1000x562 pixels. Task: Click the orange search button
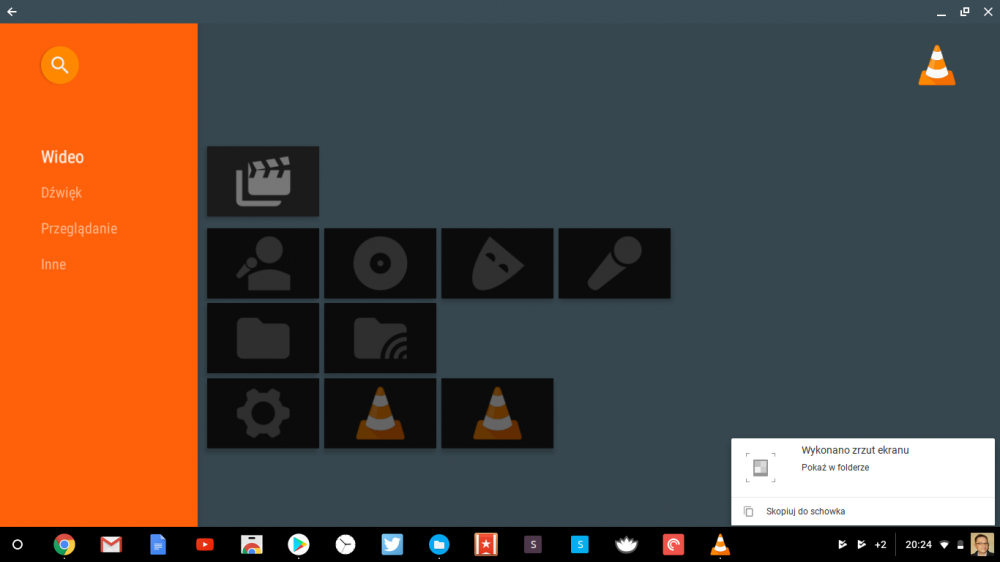pyautogui.click(x=59, y=65)
